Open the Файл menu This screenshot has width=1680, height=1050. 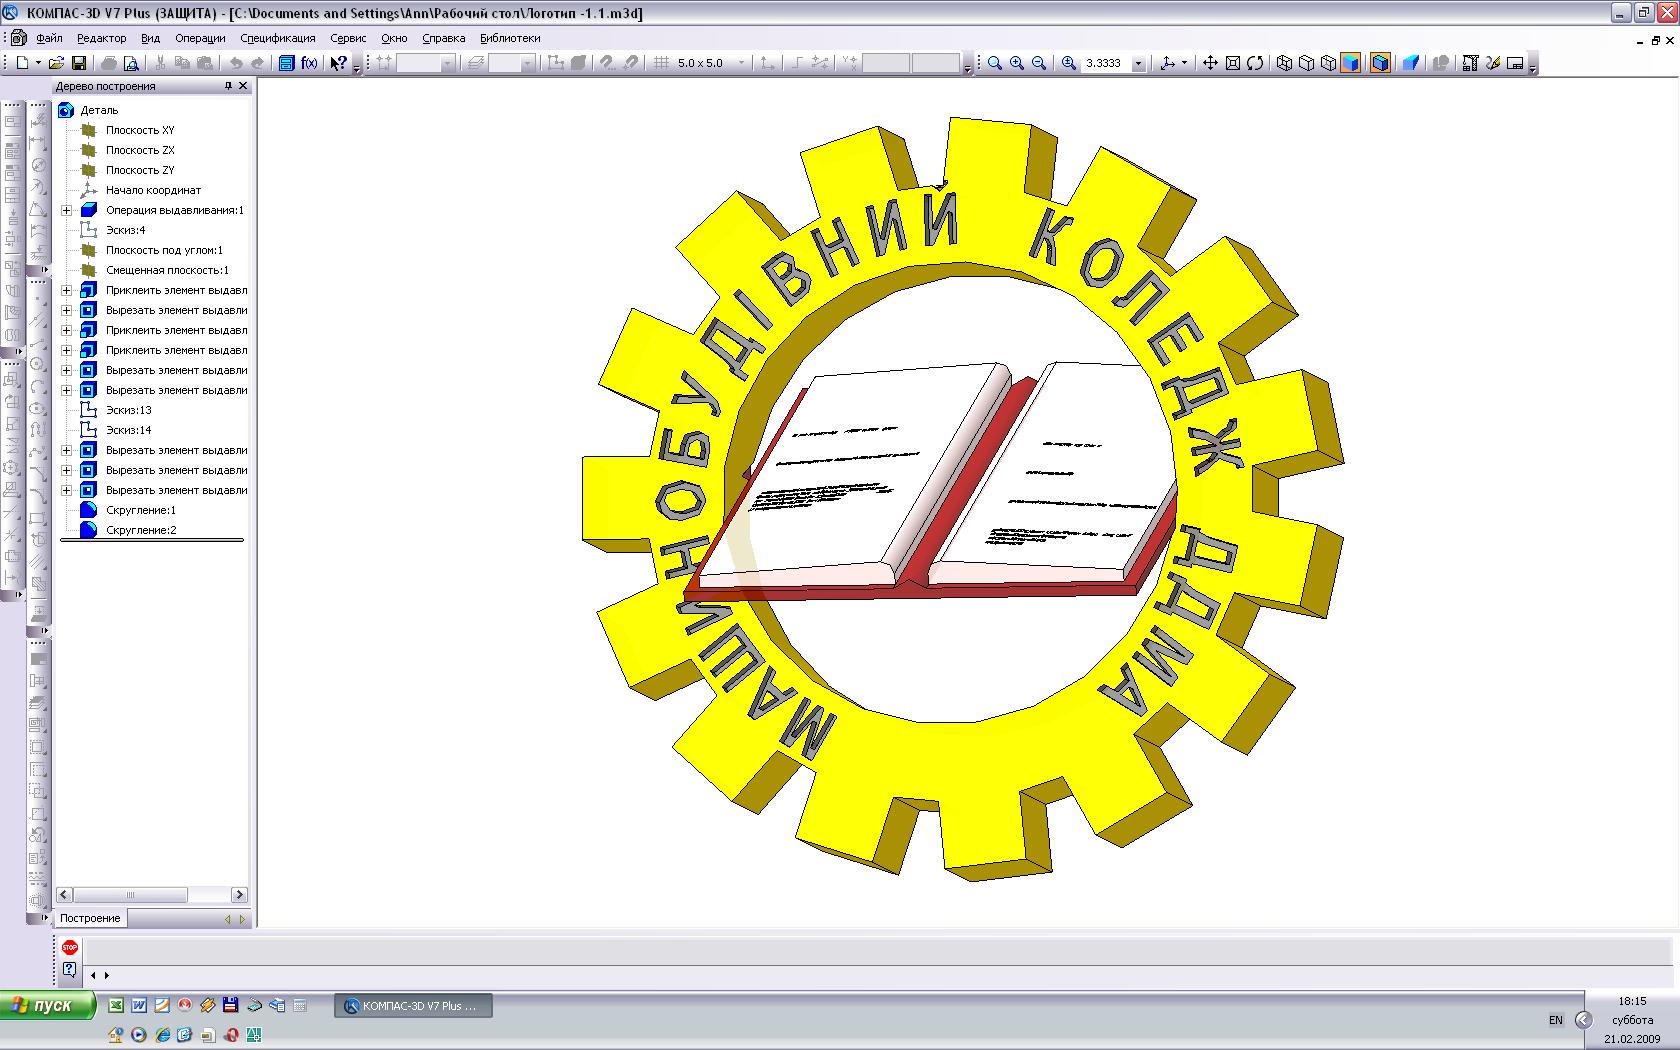click(49, 38)
